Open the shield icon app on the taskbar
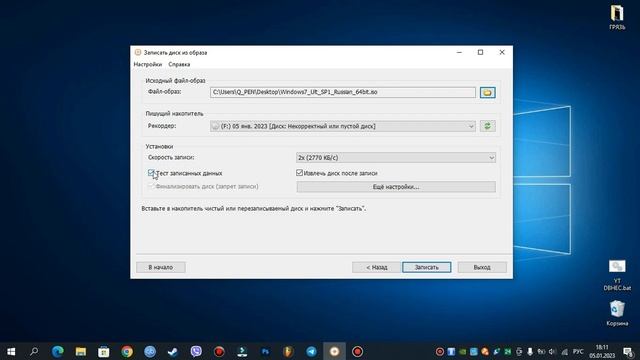The image size is (640, 360). [288, 351]
